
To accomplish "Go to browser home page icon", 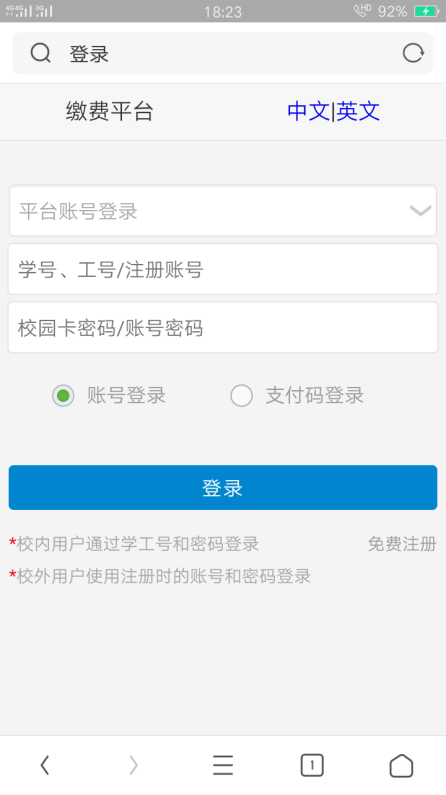I will click(401, 765).
